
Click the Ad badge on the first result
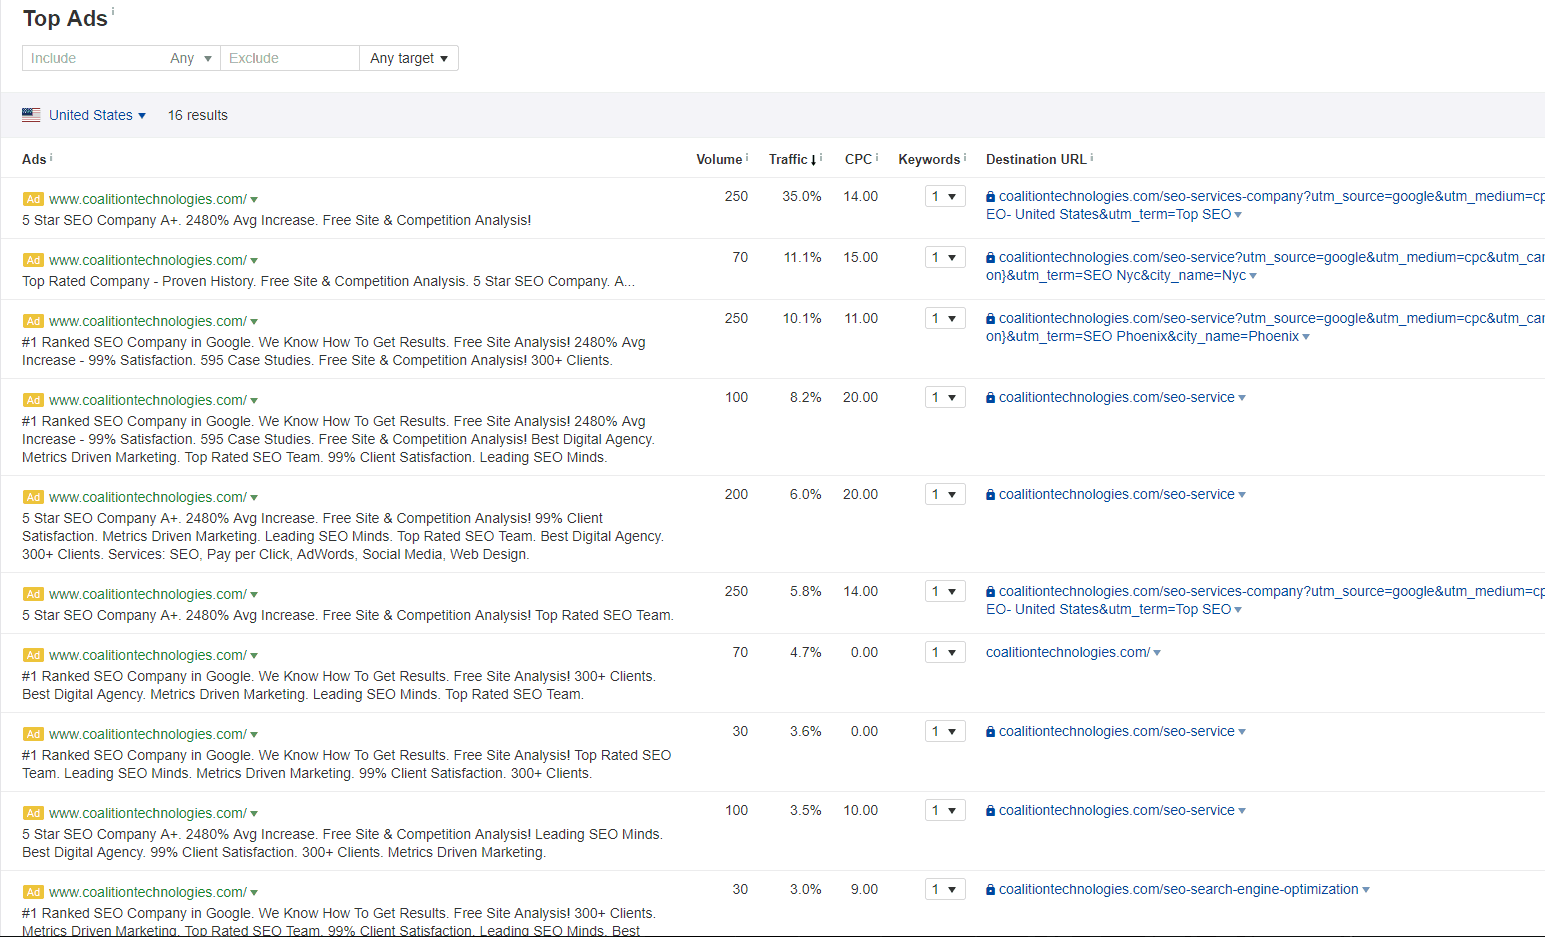[x=33, y=199]
